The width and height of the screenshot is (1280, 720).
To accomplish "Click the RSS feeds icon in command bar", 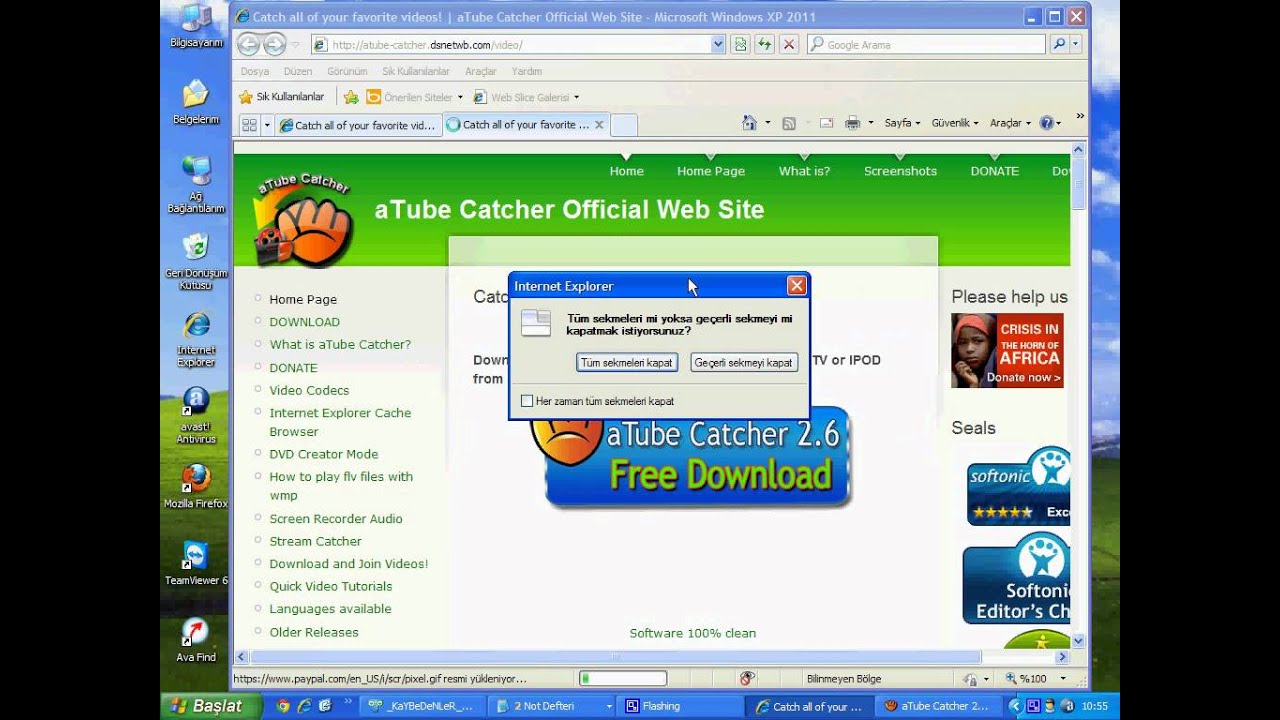I will [789, 123].
